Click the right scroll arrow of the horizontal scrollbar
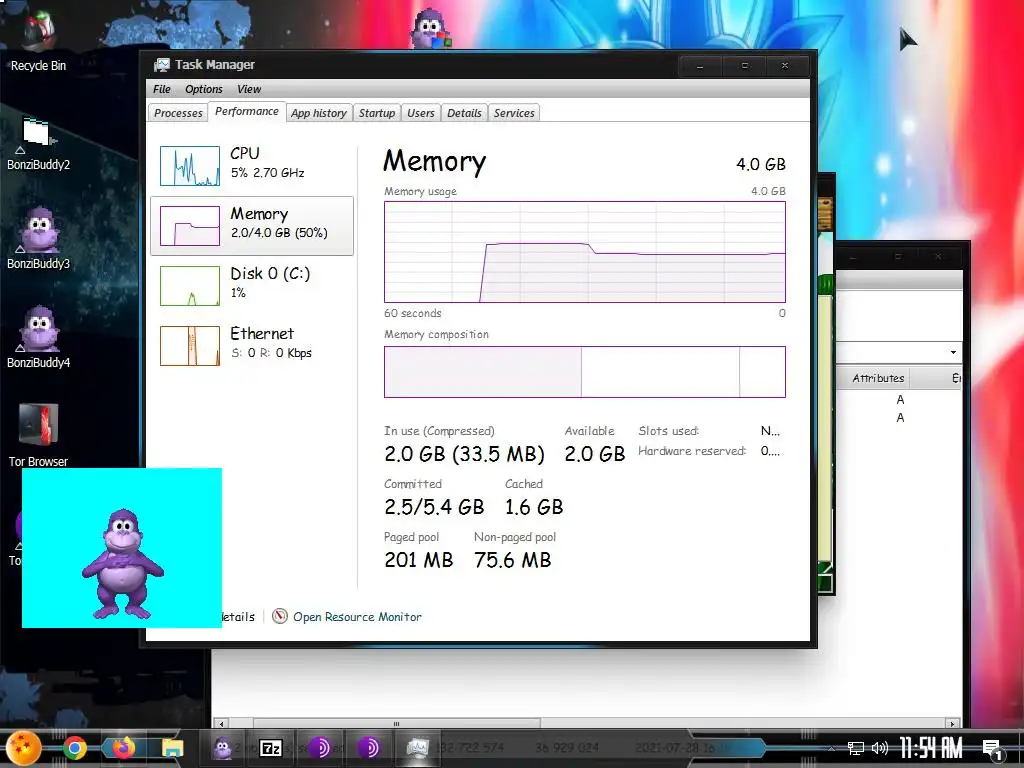Screen dimensions: 1024x768 [952, 724]
